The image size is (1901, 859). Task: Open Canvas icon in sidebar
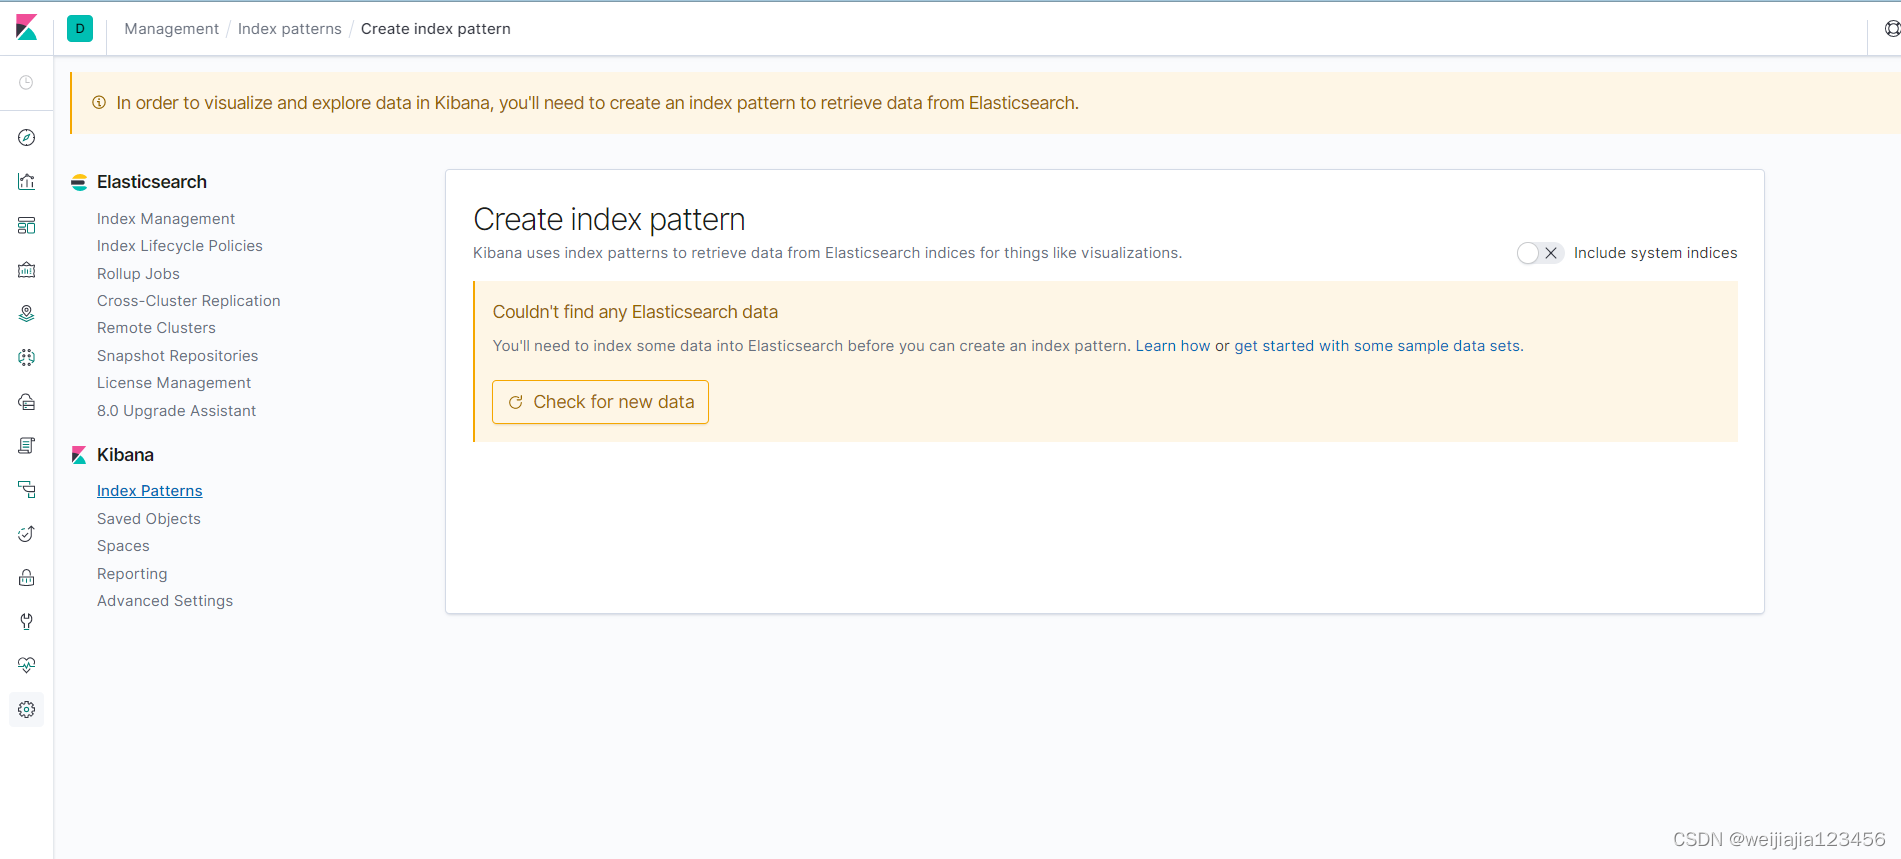pos(27,270)
